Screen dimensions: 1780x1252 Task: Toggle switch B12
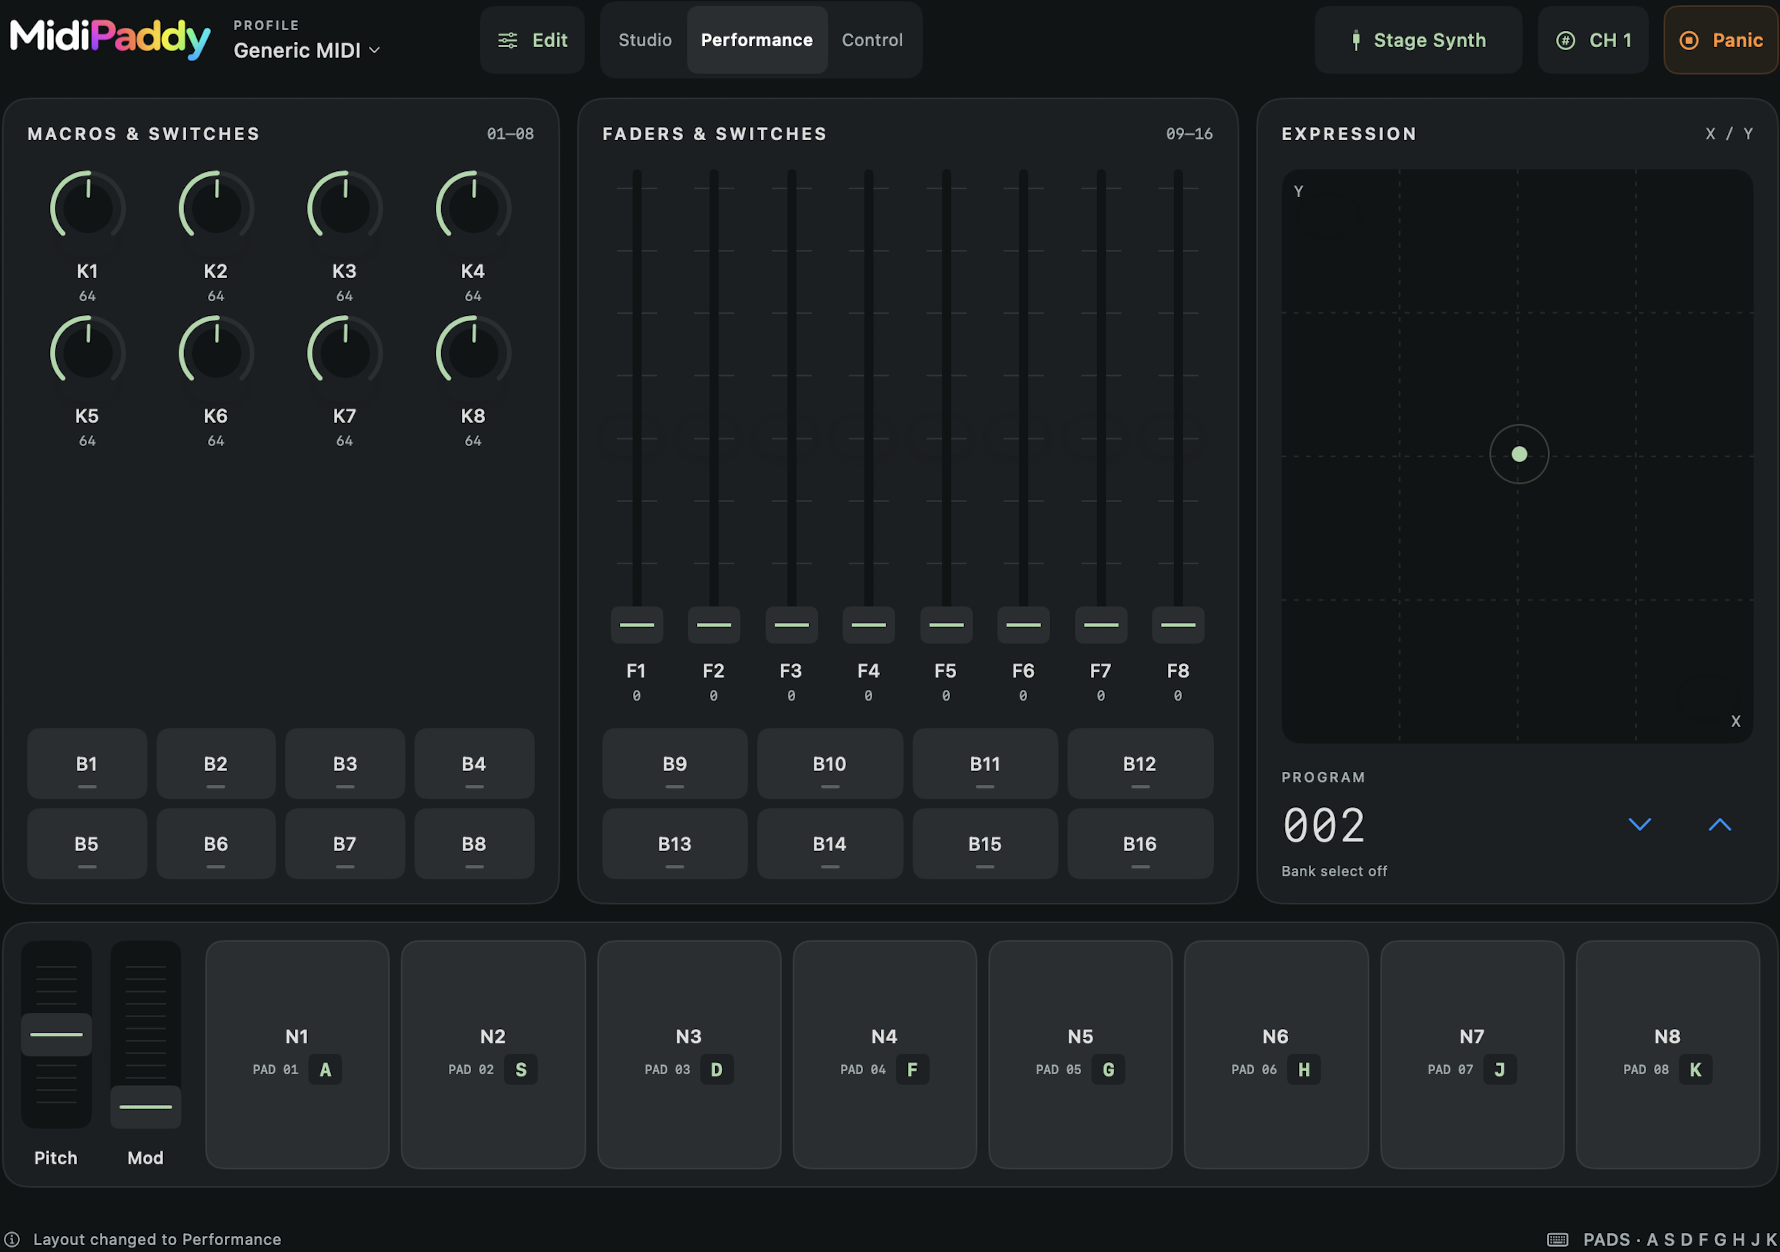(1140, 764)
